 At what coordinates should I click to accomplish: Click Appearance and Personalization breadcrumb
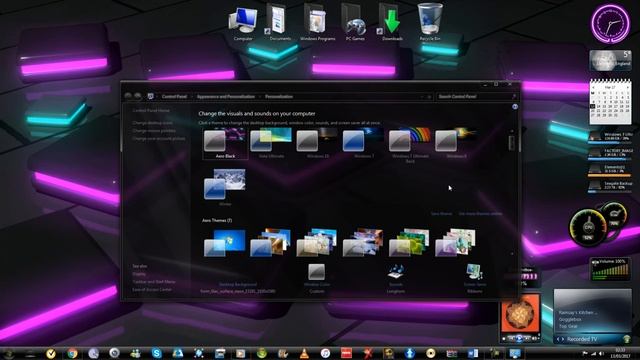point(226,97)
